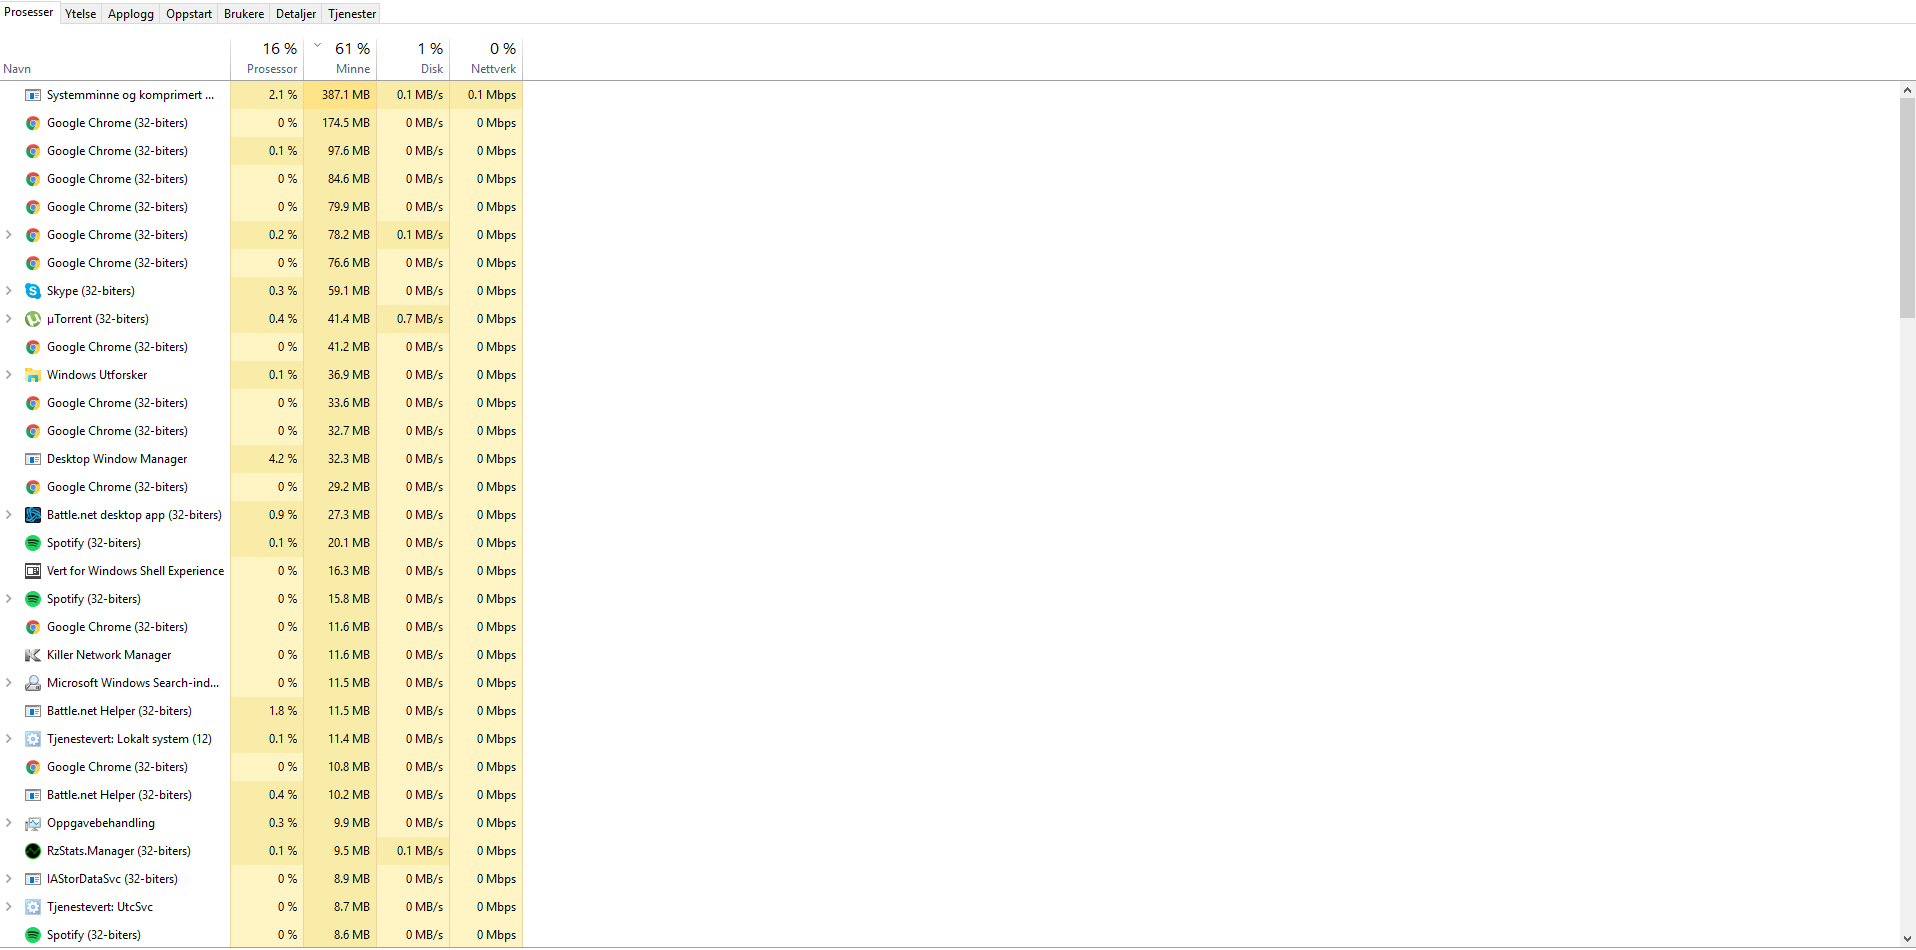Click the Tjenestevert: UtcSvc gear icon
Image resolution: width=1916 pixels, height=950 pixels.
coord(33,907)
